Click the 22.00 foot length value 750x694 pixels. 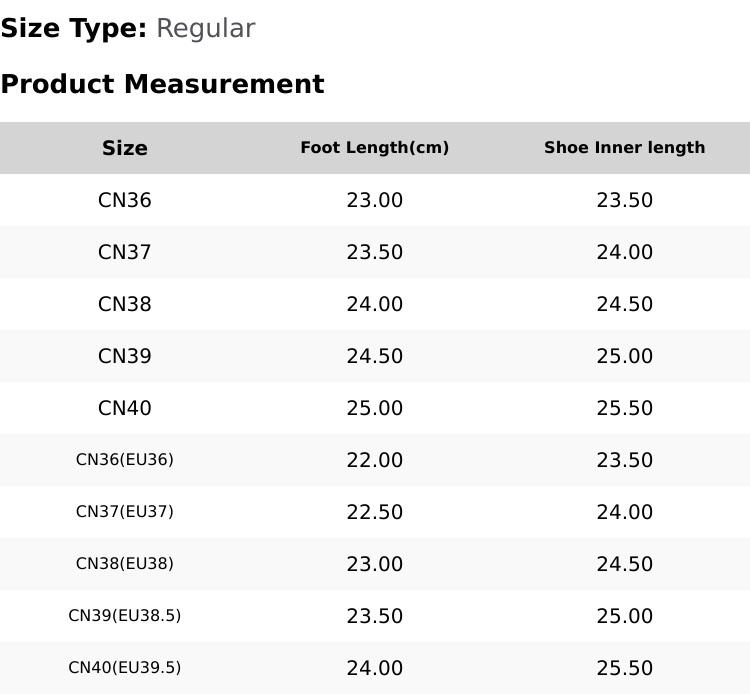click(375, 460)
